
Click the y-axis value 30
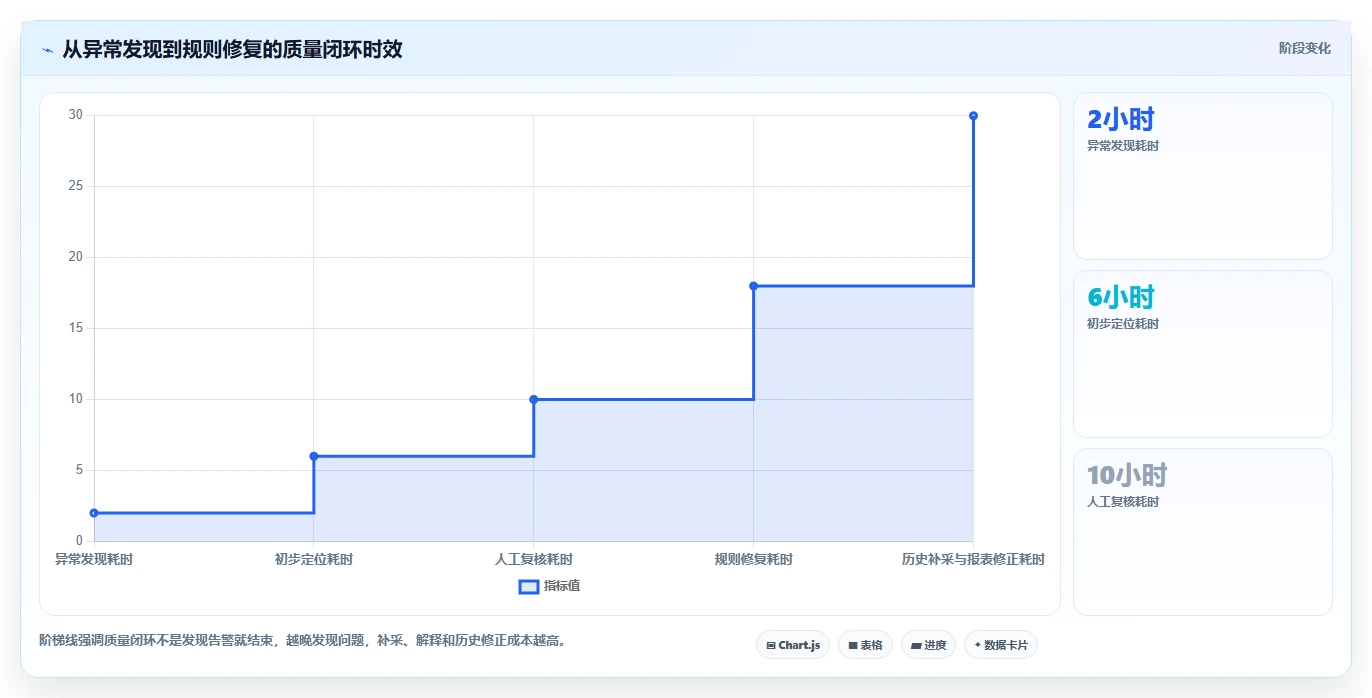click(x=76, y=115)
